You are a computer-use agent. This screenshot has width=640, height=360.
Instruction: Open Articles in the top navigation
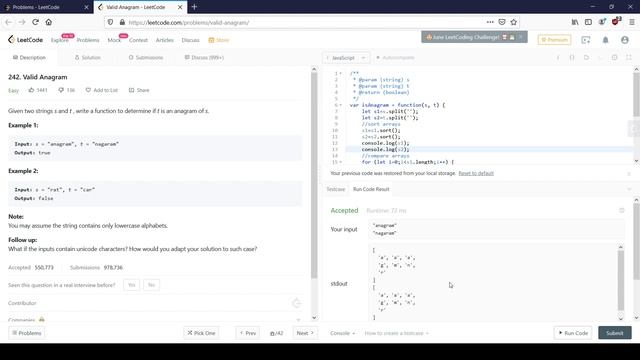pyautogui.click(x=164, y=40)
